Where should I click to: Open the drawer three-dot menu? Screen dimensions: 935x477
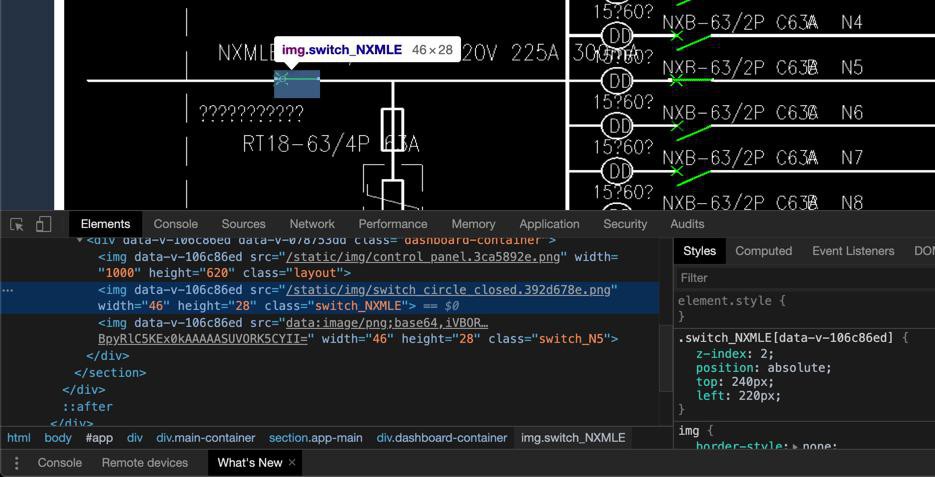pos(17,463)
